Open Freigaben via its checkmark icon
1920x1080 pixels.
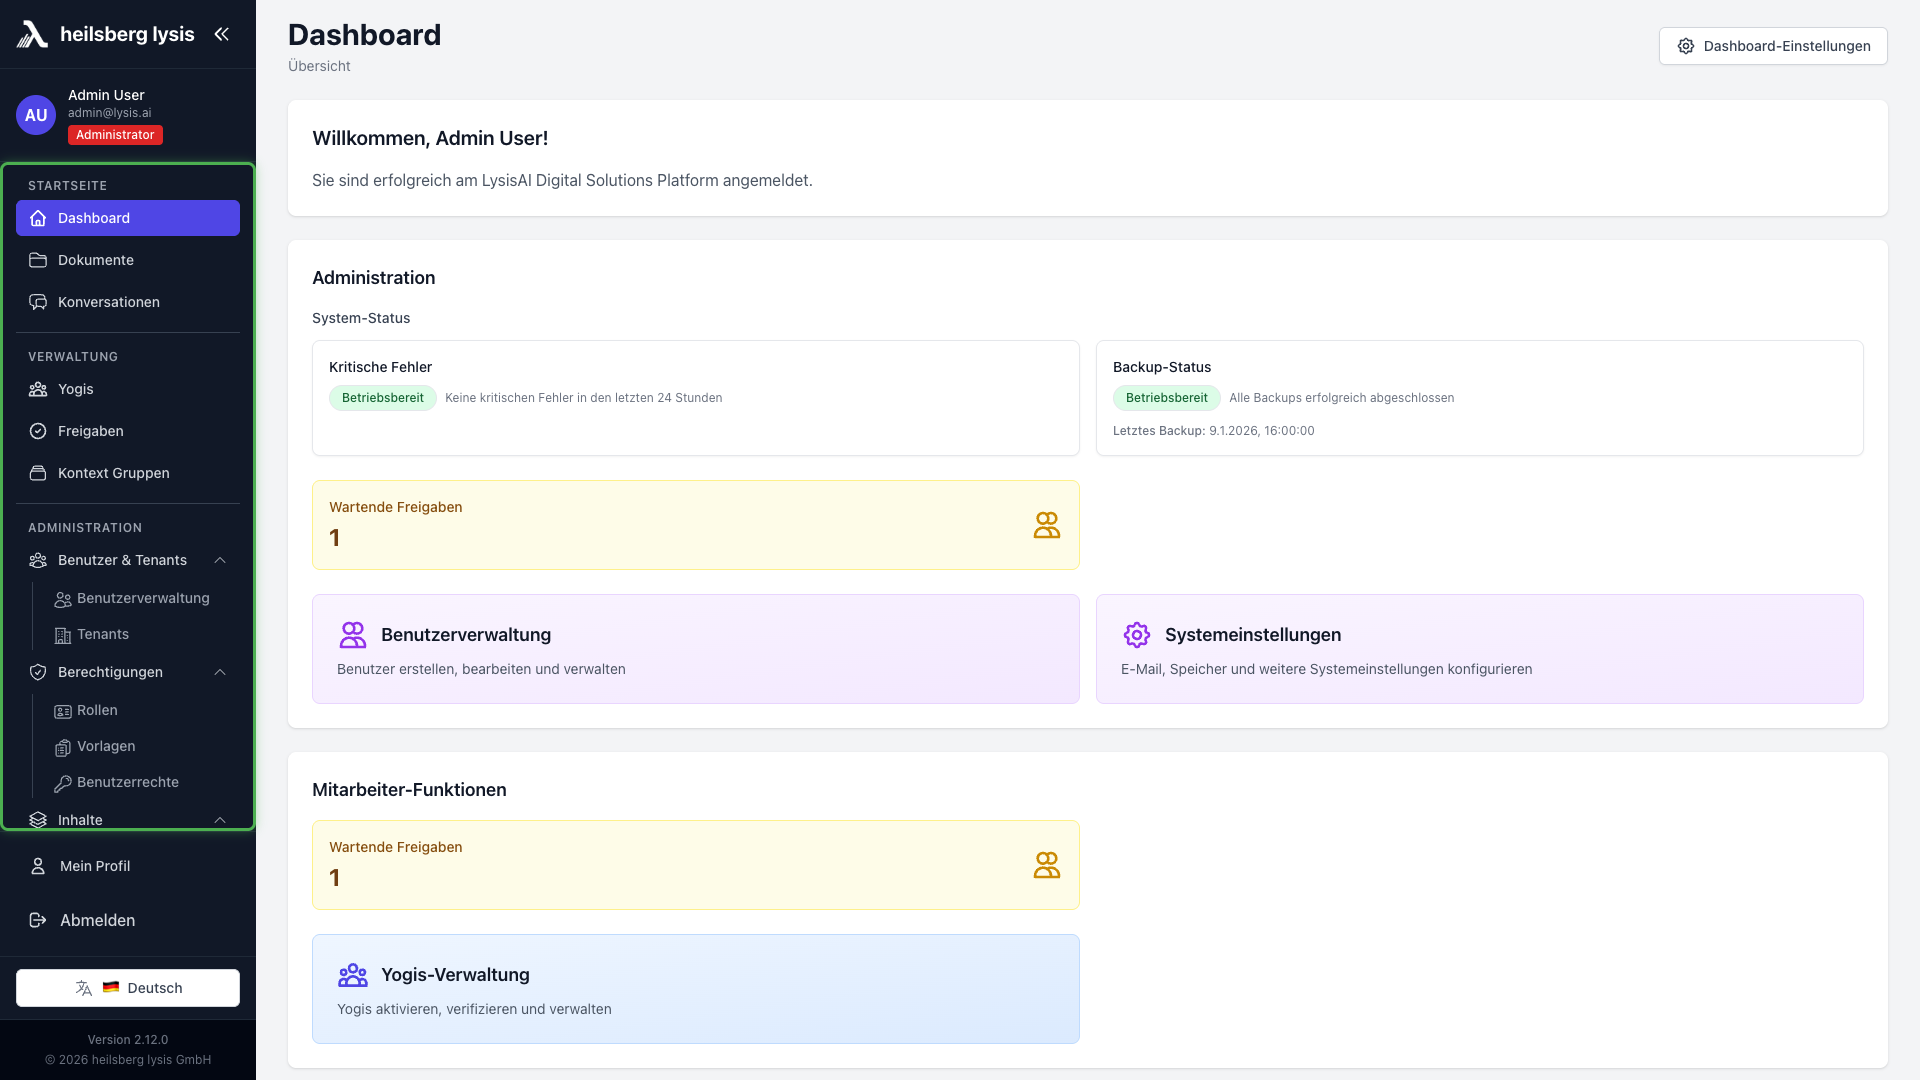[38, 431]
